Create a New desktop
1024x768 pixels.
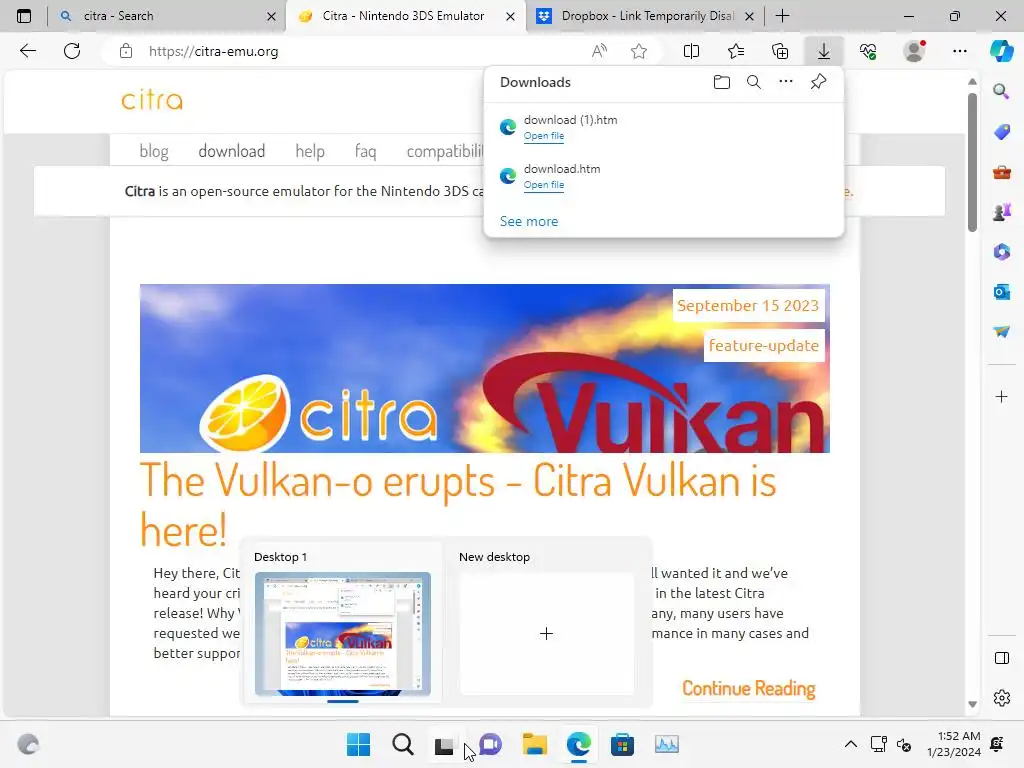tap(546, 633)
